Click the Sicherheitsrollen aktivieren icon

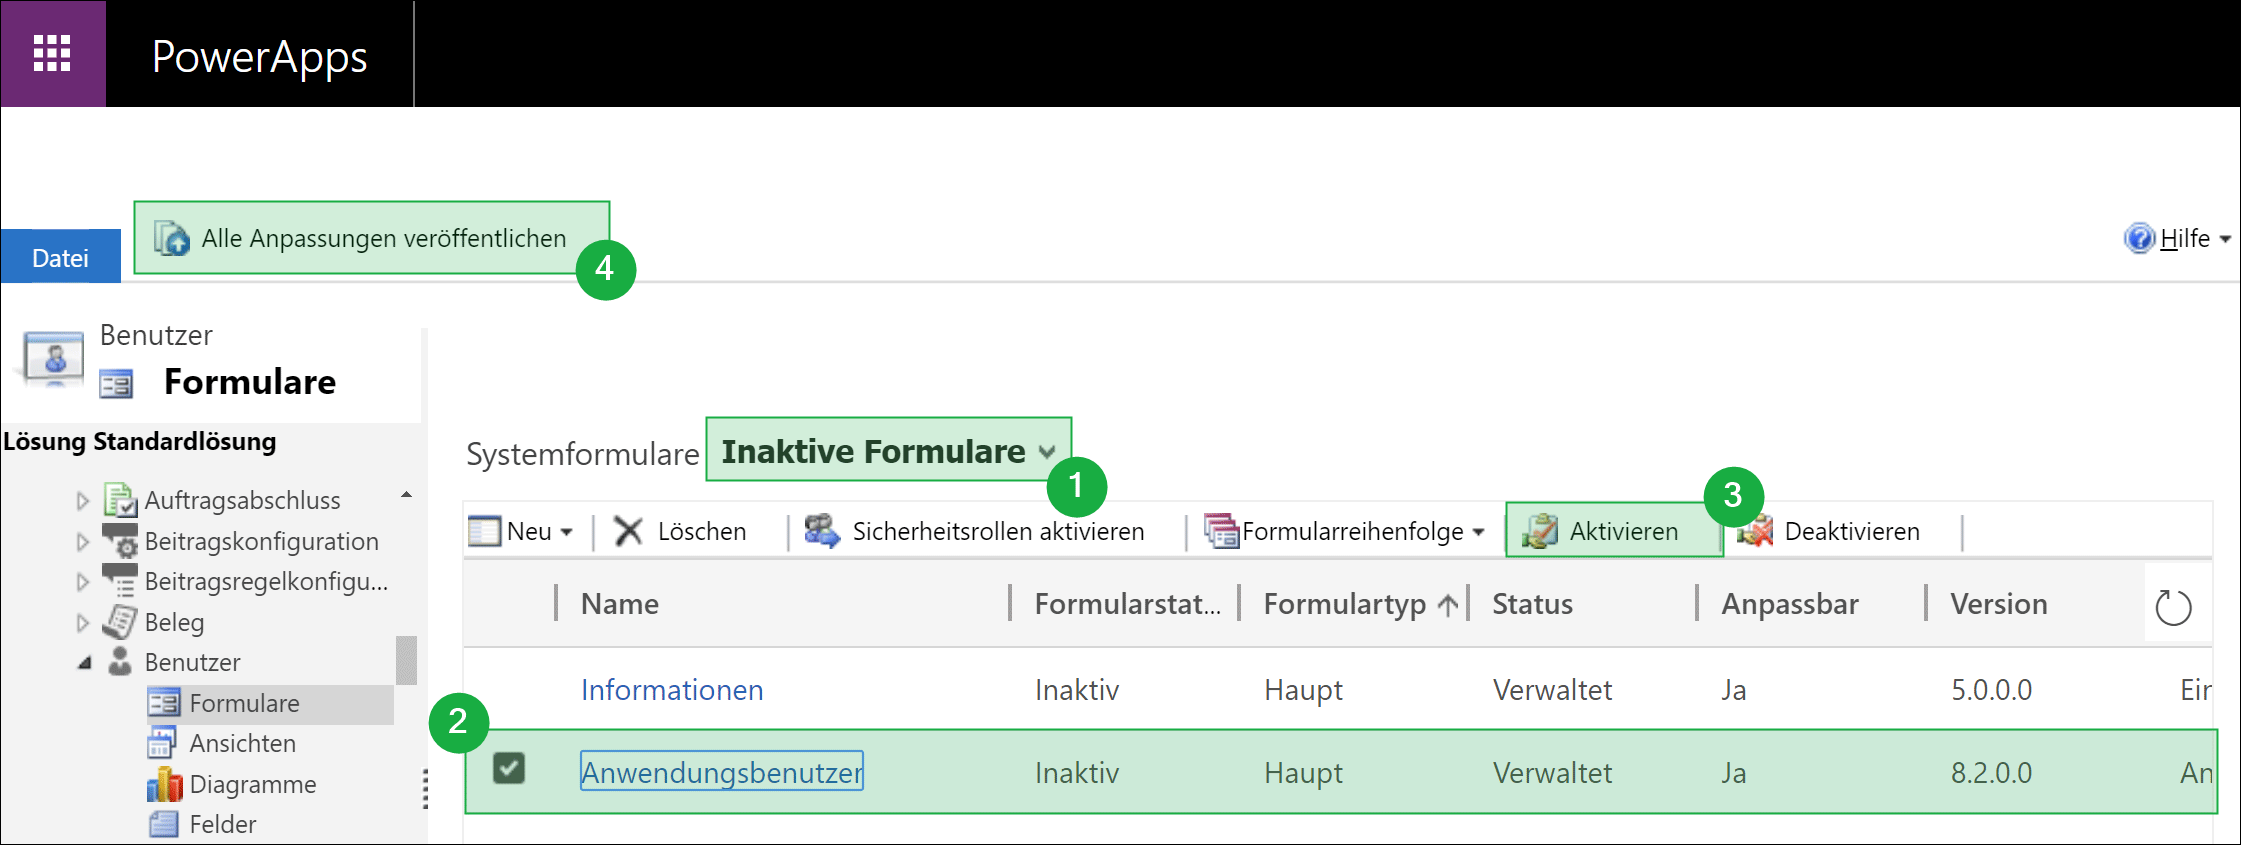pyautogui.click(x=822, y=531)
